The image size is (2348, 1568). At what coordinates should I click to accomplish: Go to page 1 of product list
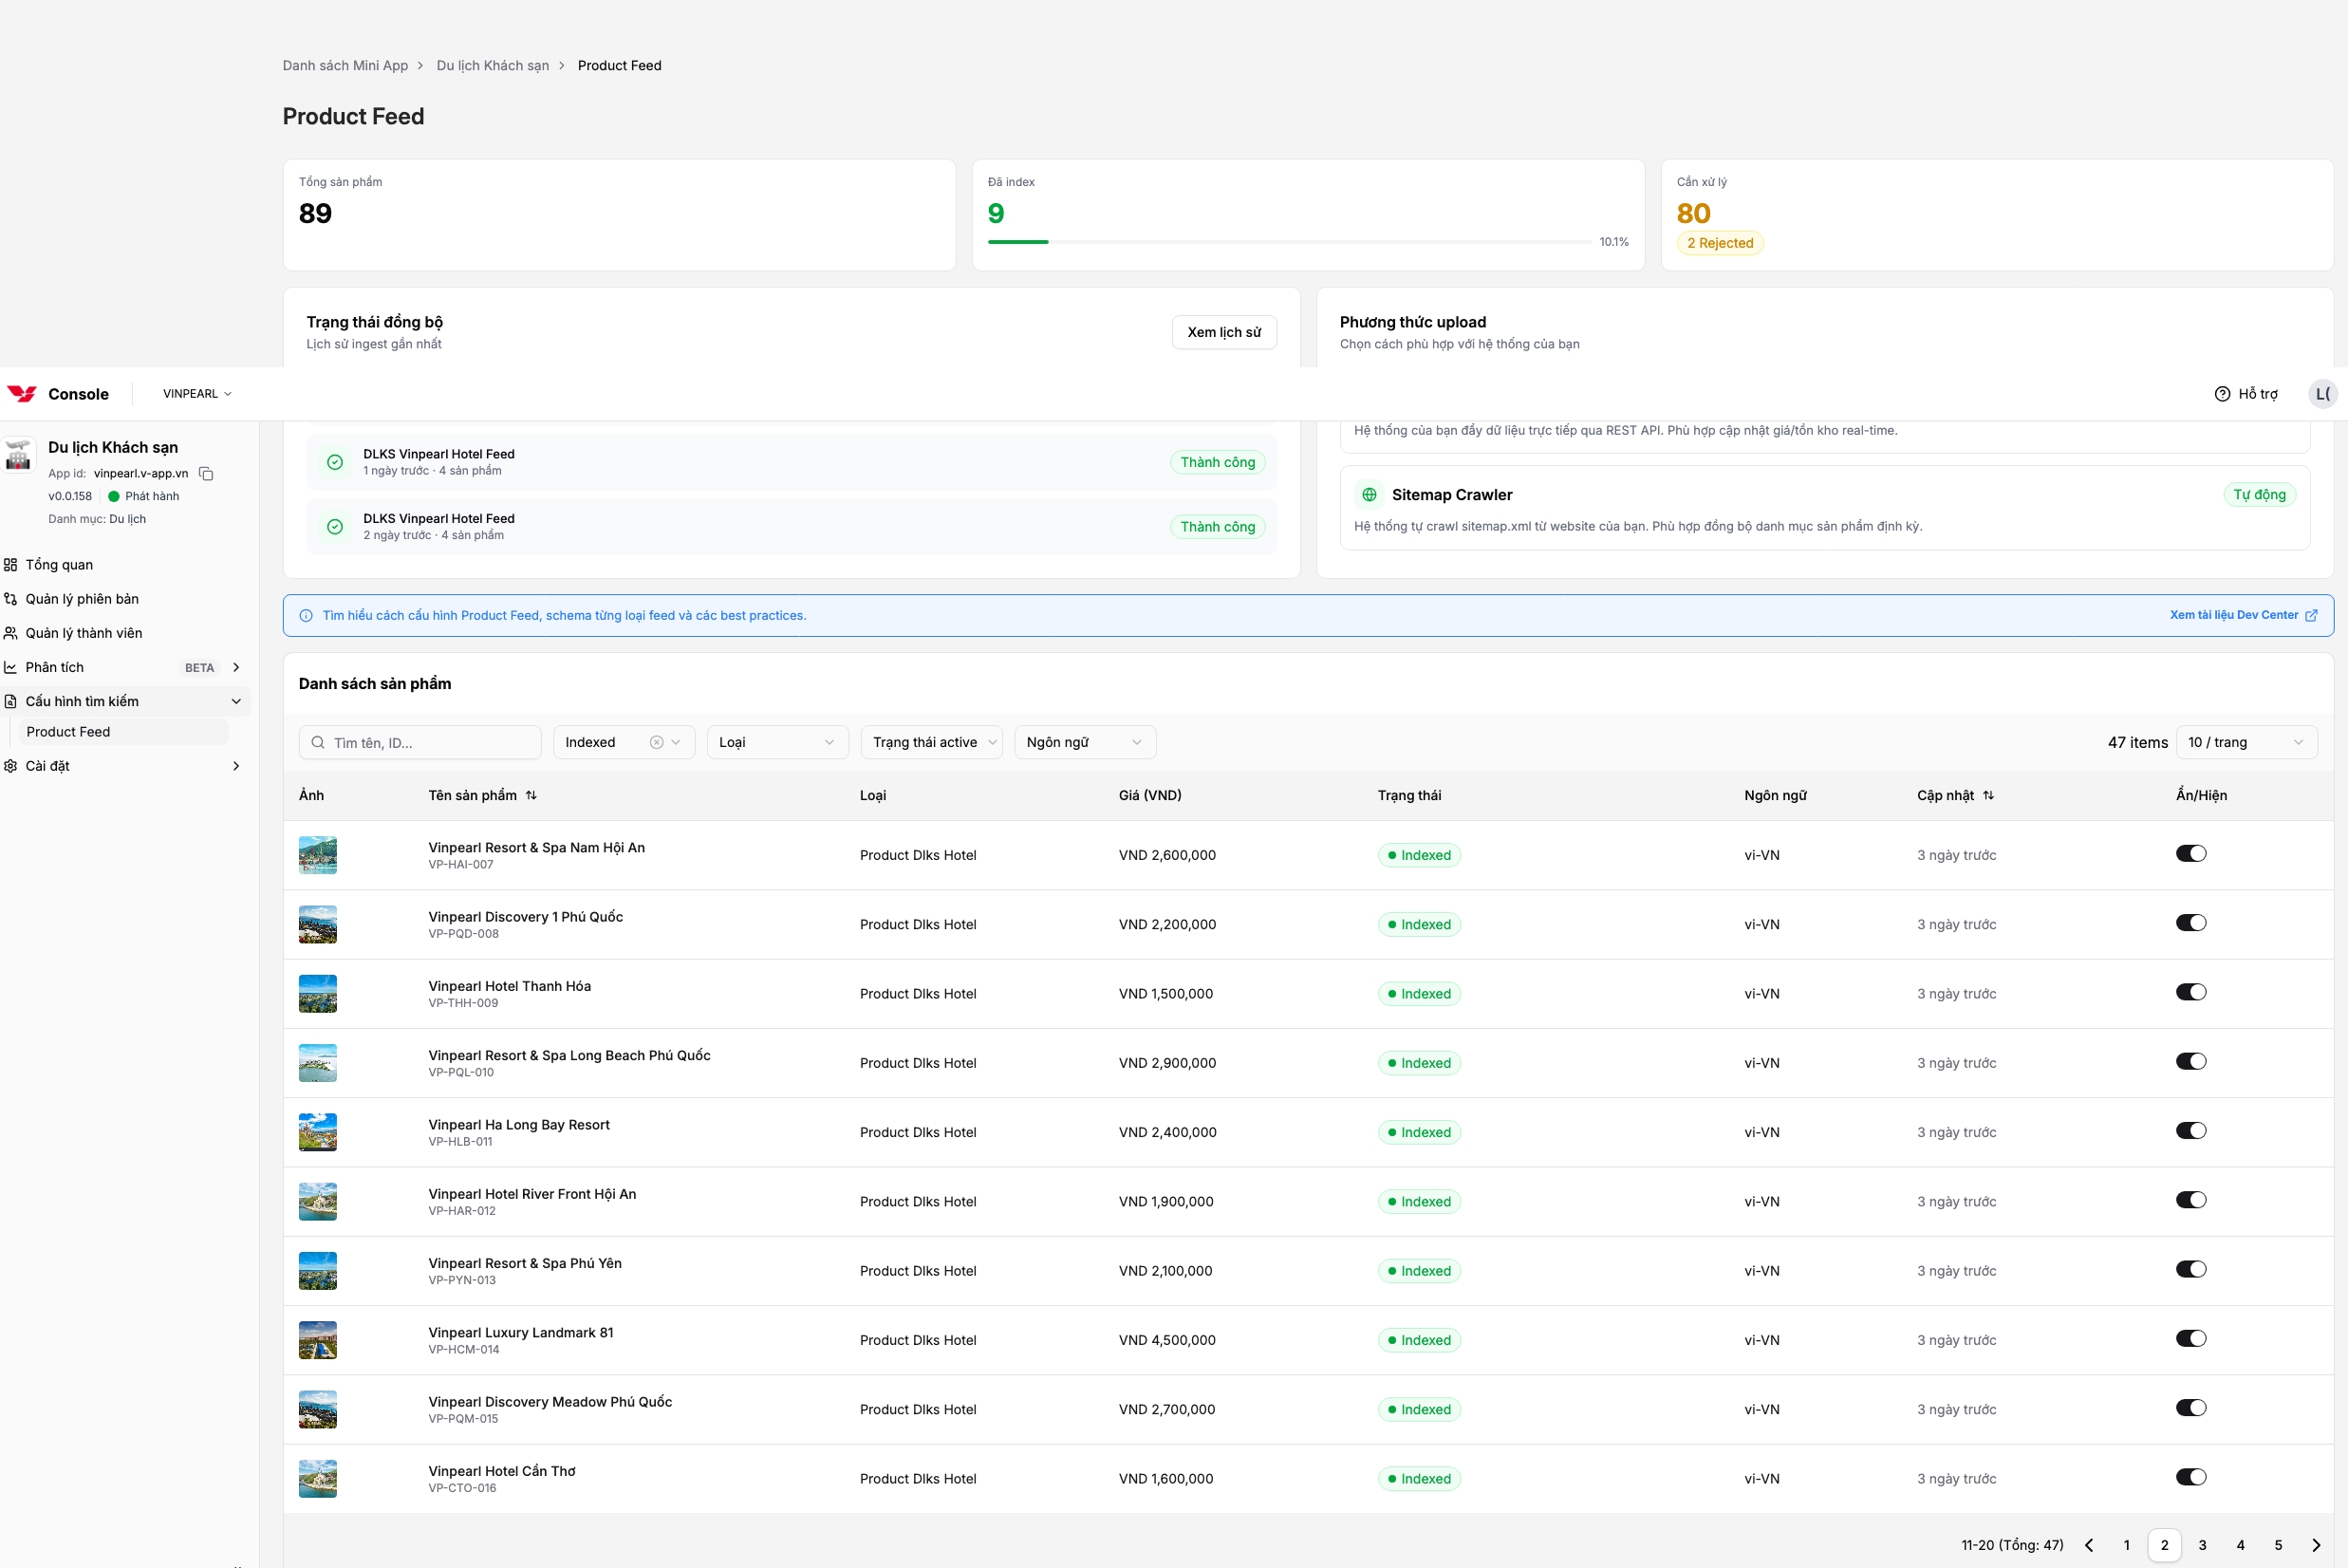tap(2126, 1545)
